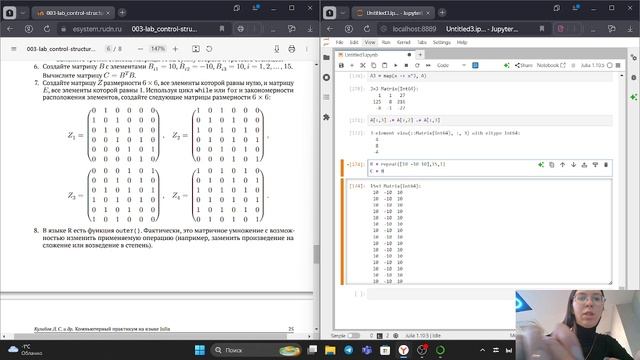640x360 pixels.
Task: Restart kernel and run all cells
Action: click(428, 65)
